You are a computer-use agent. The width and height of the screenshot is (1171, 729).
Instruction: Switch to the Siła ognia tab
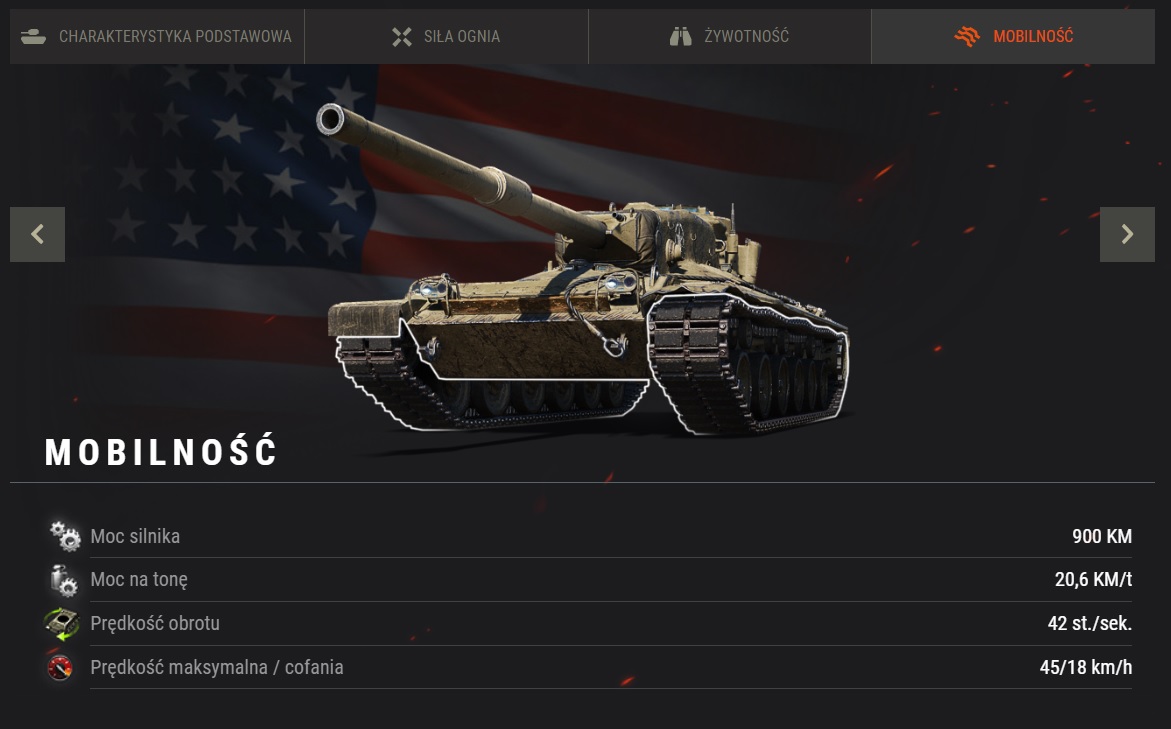[447, 36]
